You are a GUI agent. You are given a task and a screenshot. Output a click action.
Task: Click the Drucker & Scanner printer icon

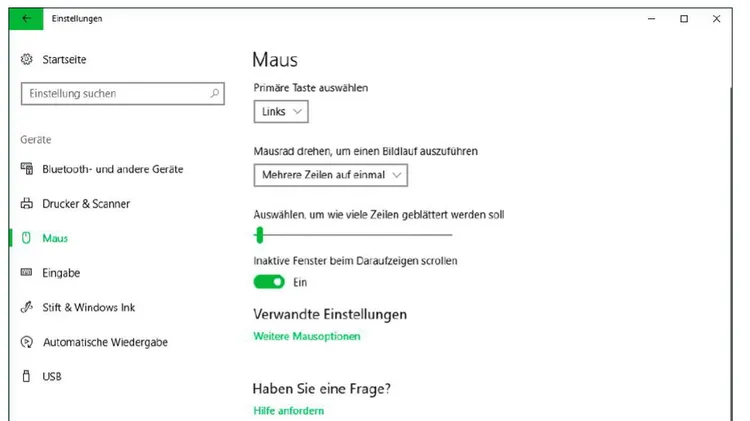(27, 203)
